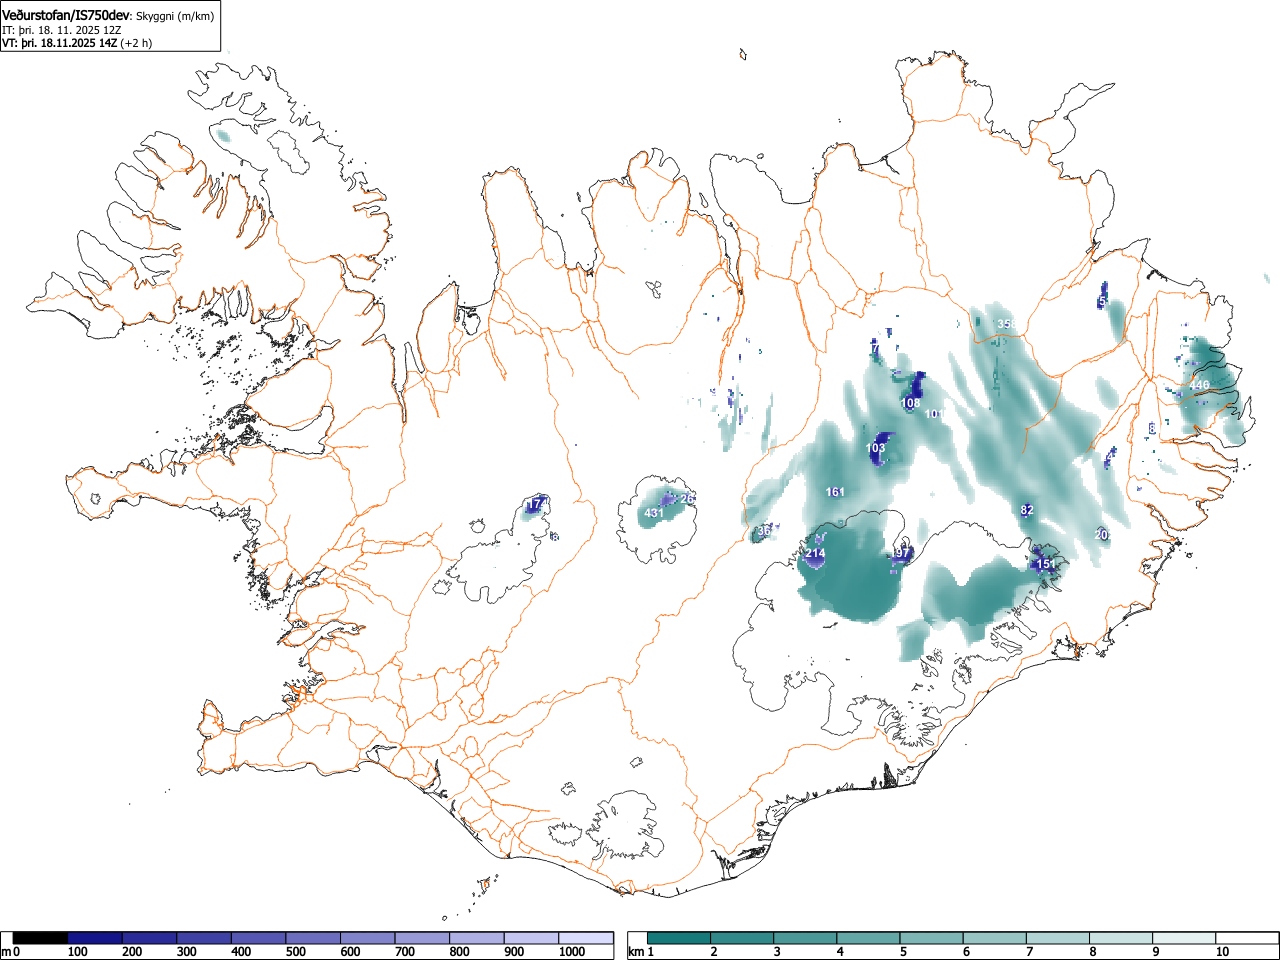Click the '500' tick label on meter scale
Viewport: 1280px width, 960px height.
point(295,952)
